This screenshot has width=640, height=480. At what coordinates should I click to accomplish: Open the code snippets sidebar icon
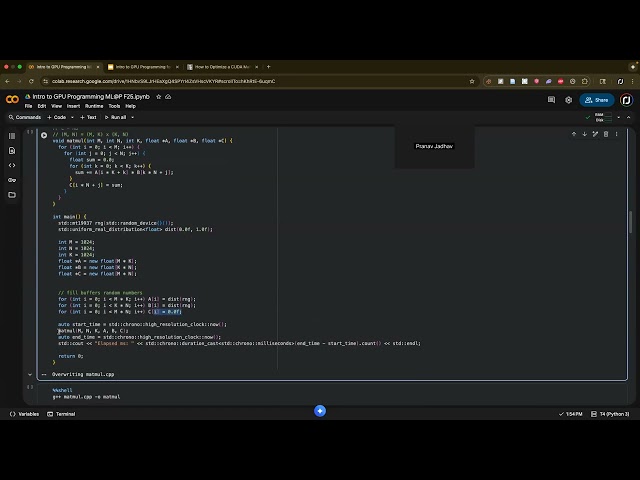point(12,165)
